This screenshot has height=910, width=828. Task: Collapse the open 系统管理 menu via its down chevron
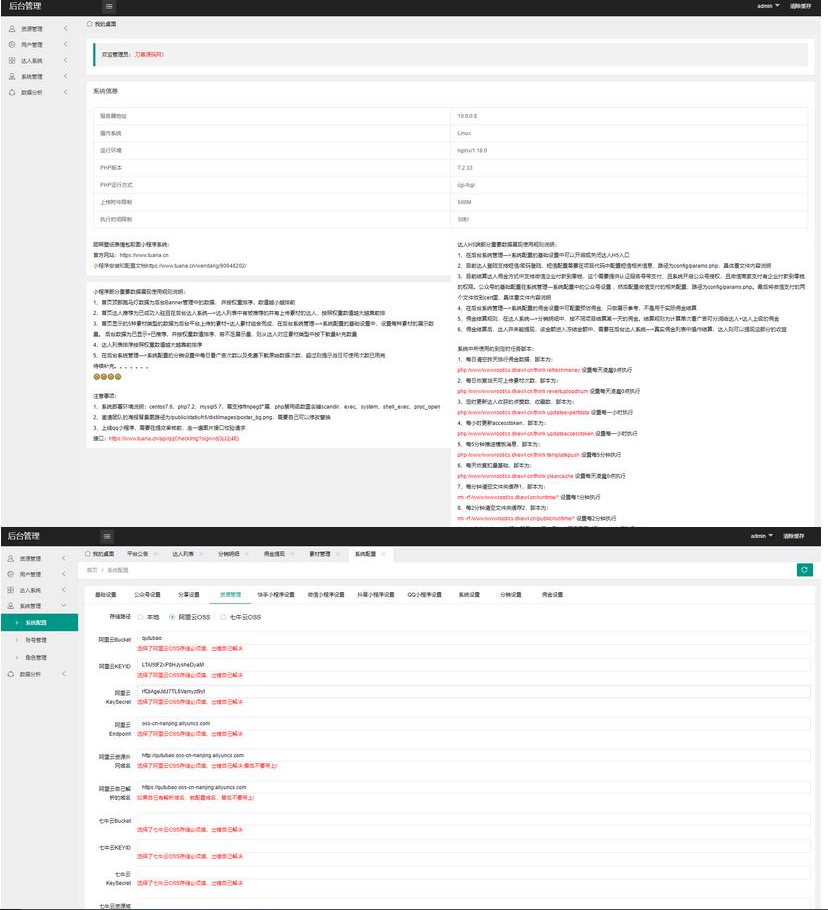pos(64,605)
